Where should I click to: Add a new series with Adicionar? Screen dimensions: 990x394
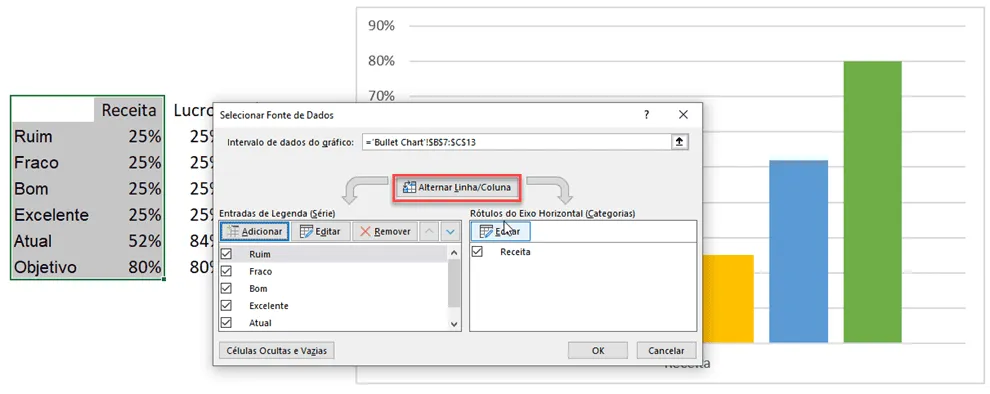[x=254, y=232]
